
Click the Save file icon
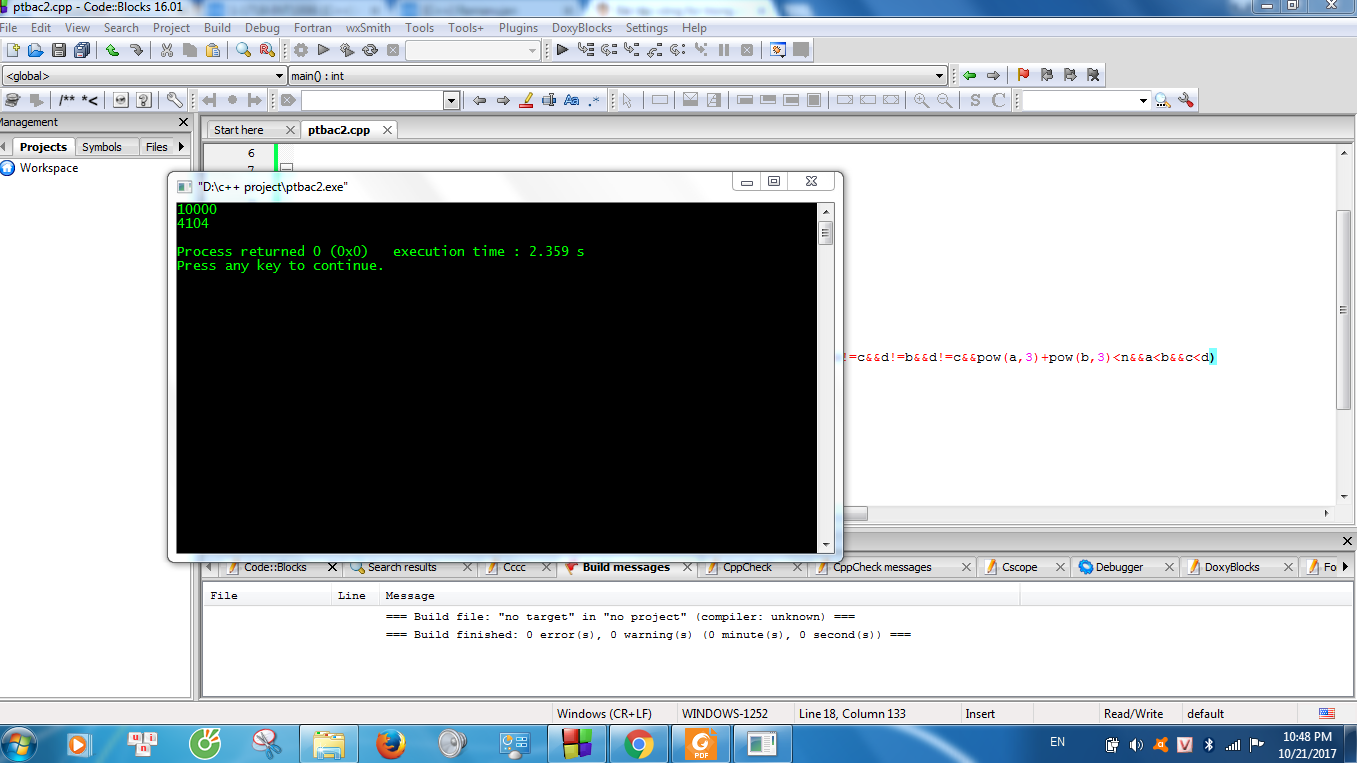point(58,50)
